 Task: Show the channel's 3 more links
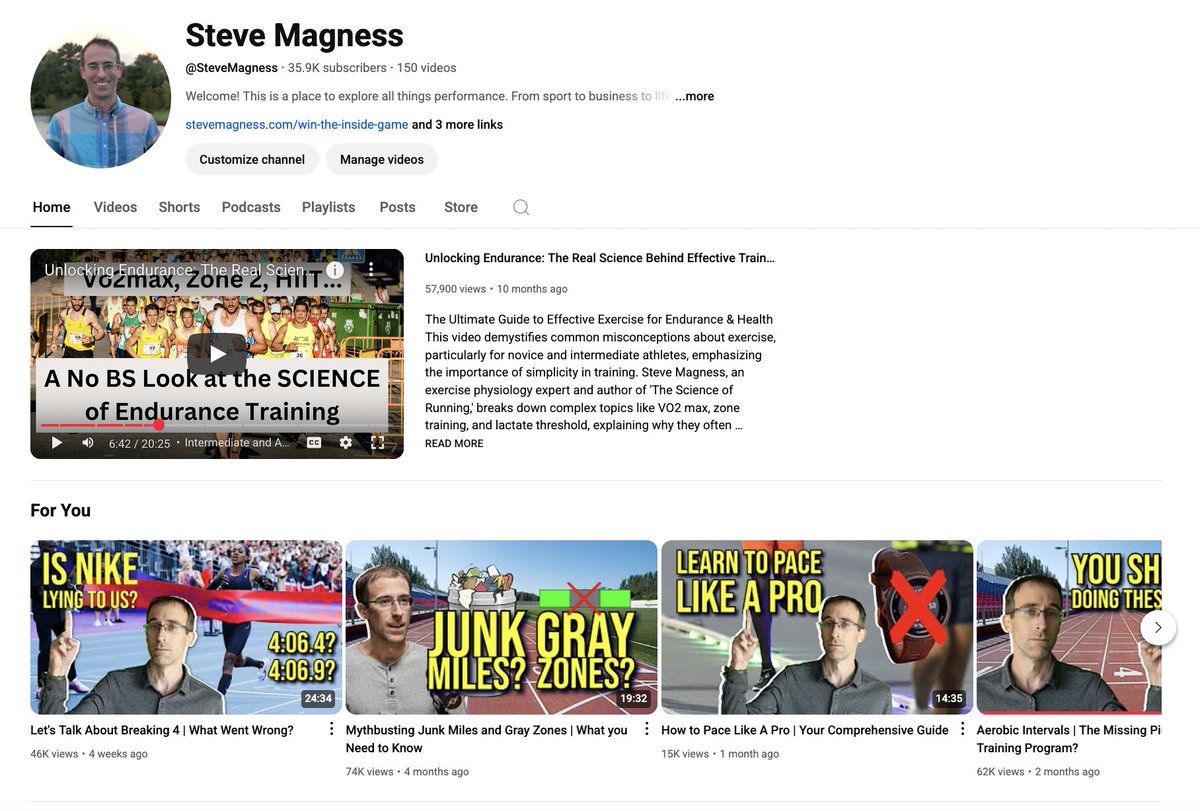click(455, 124)
